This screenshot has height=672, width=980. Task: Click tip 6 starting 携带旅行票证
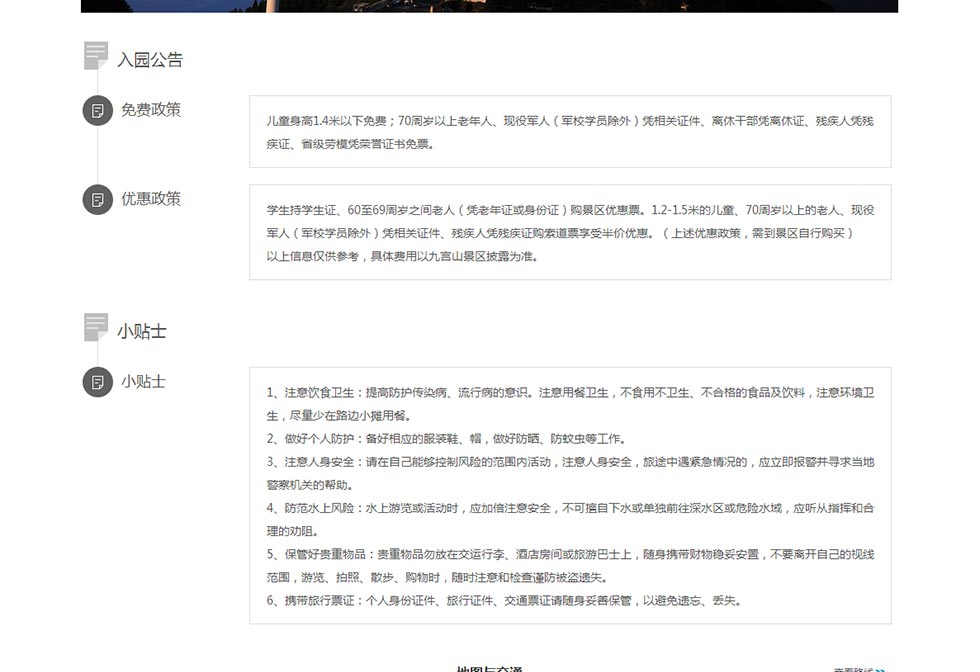pos(504,601)
